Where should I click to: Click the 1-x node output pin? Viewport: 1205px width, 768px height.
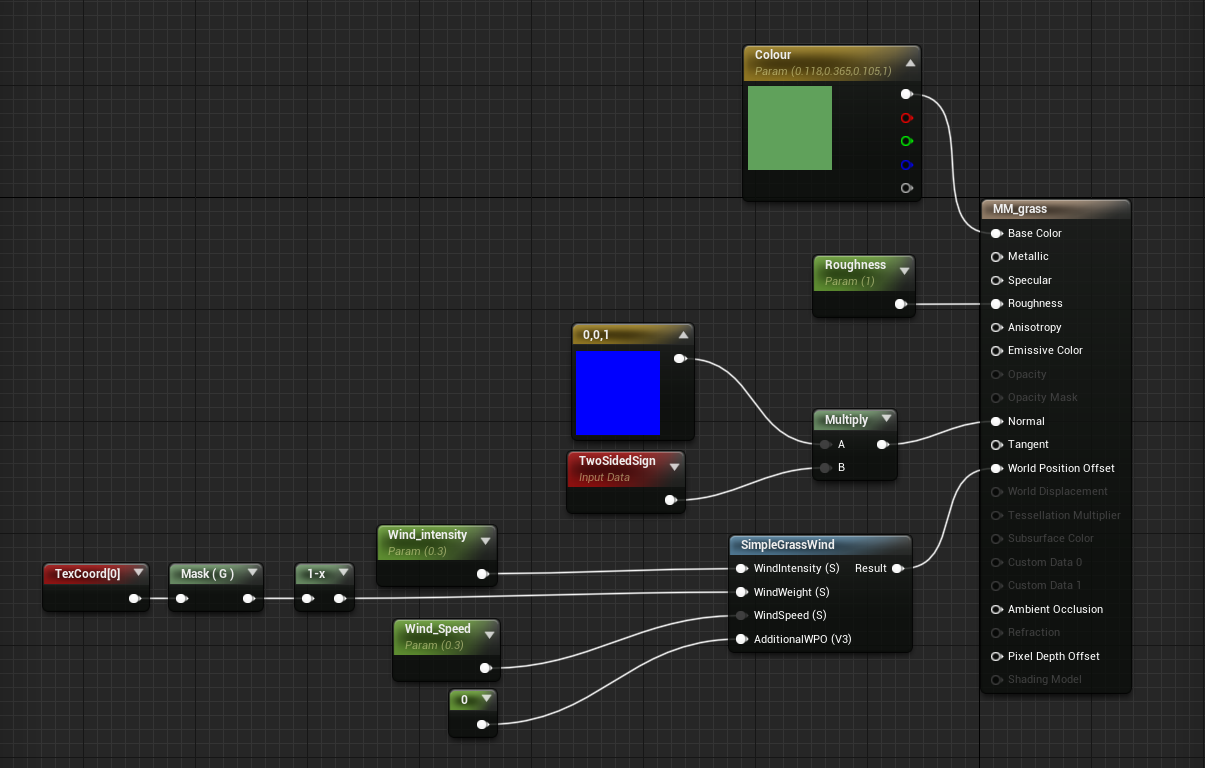[339, 599]
